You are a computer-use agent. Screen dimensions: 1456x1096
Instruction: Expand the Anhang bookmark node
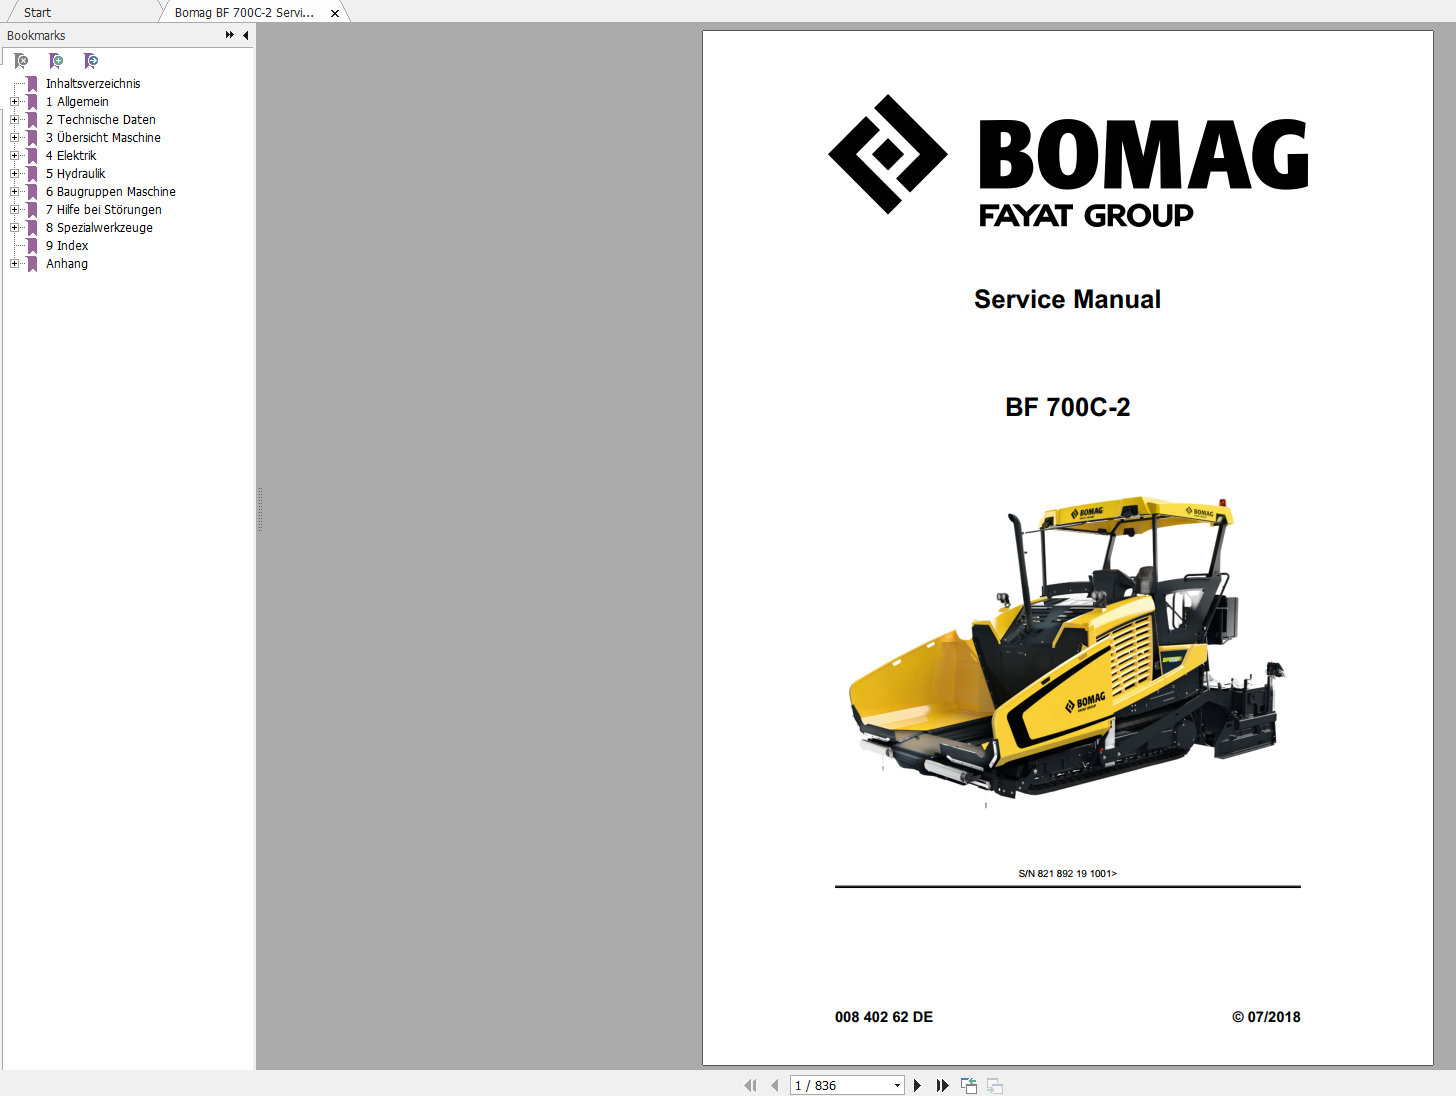(14, 264)
